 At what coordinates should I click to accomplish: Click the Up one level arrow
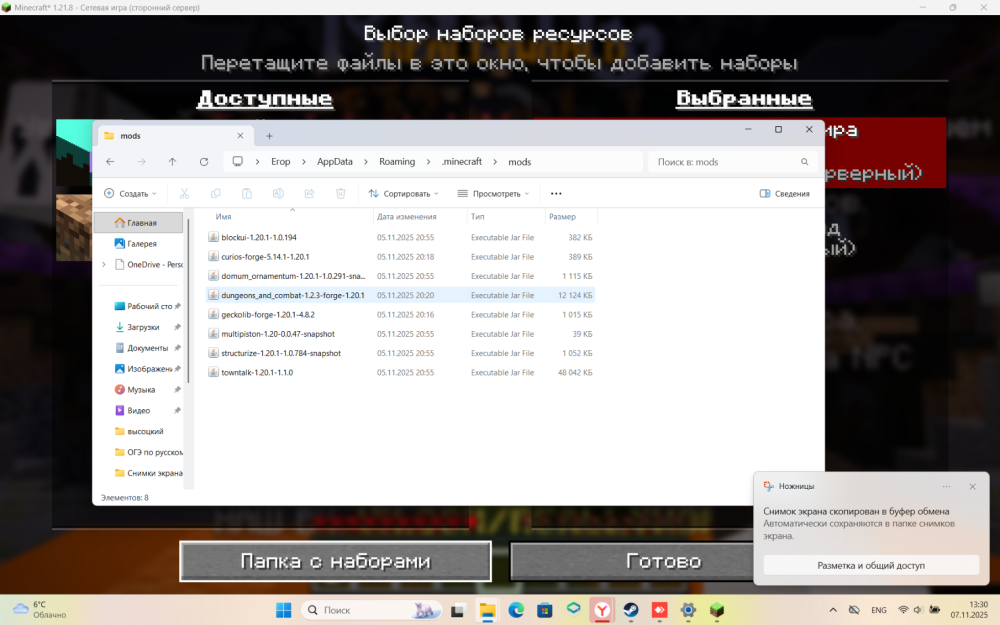tap(172, 162)
